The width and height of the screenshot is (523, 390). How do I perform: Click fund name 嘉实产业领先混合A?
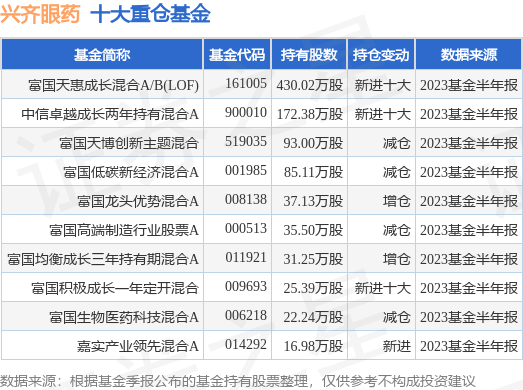pos(138,346)
